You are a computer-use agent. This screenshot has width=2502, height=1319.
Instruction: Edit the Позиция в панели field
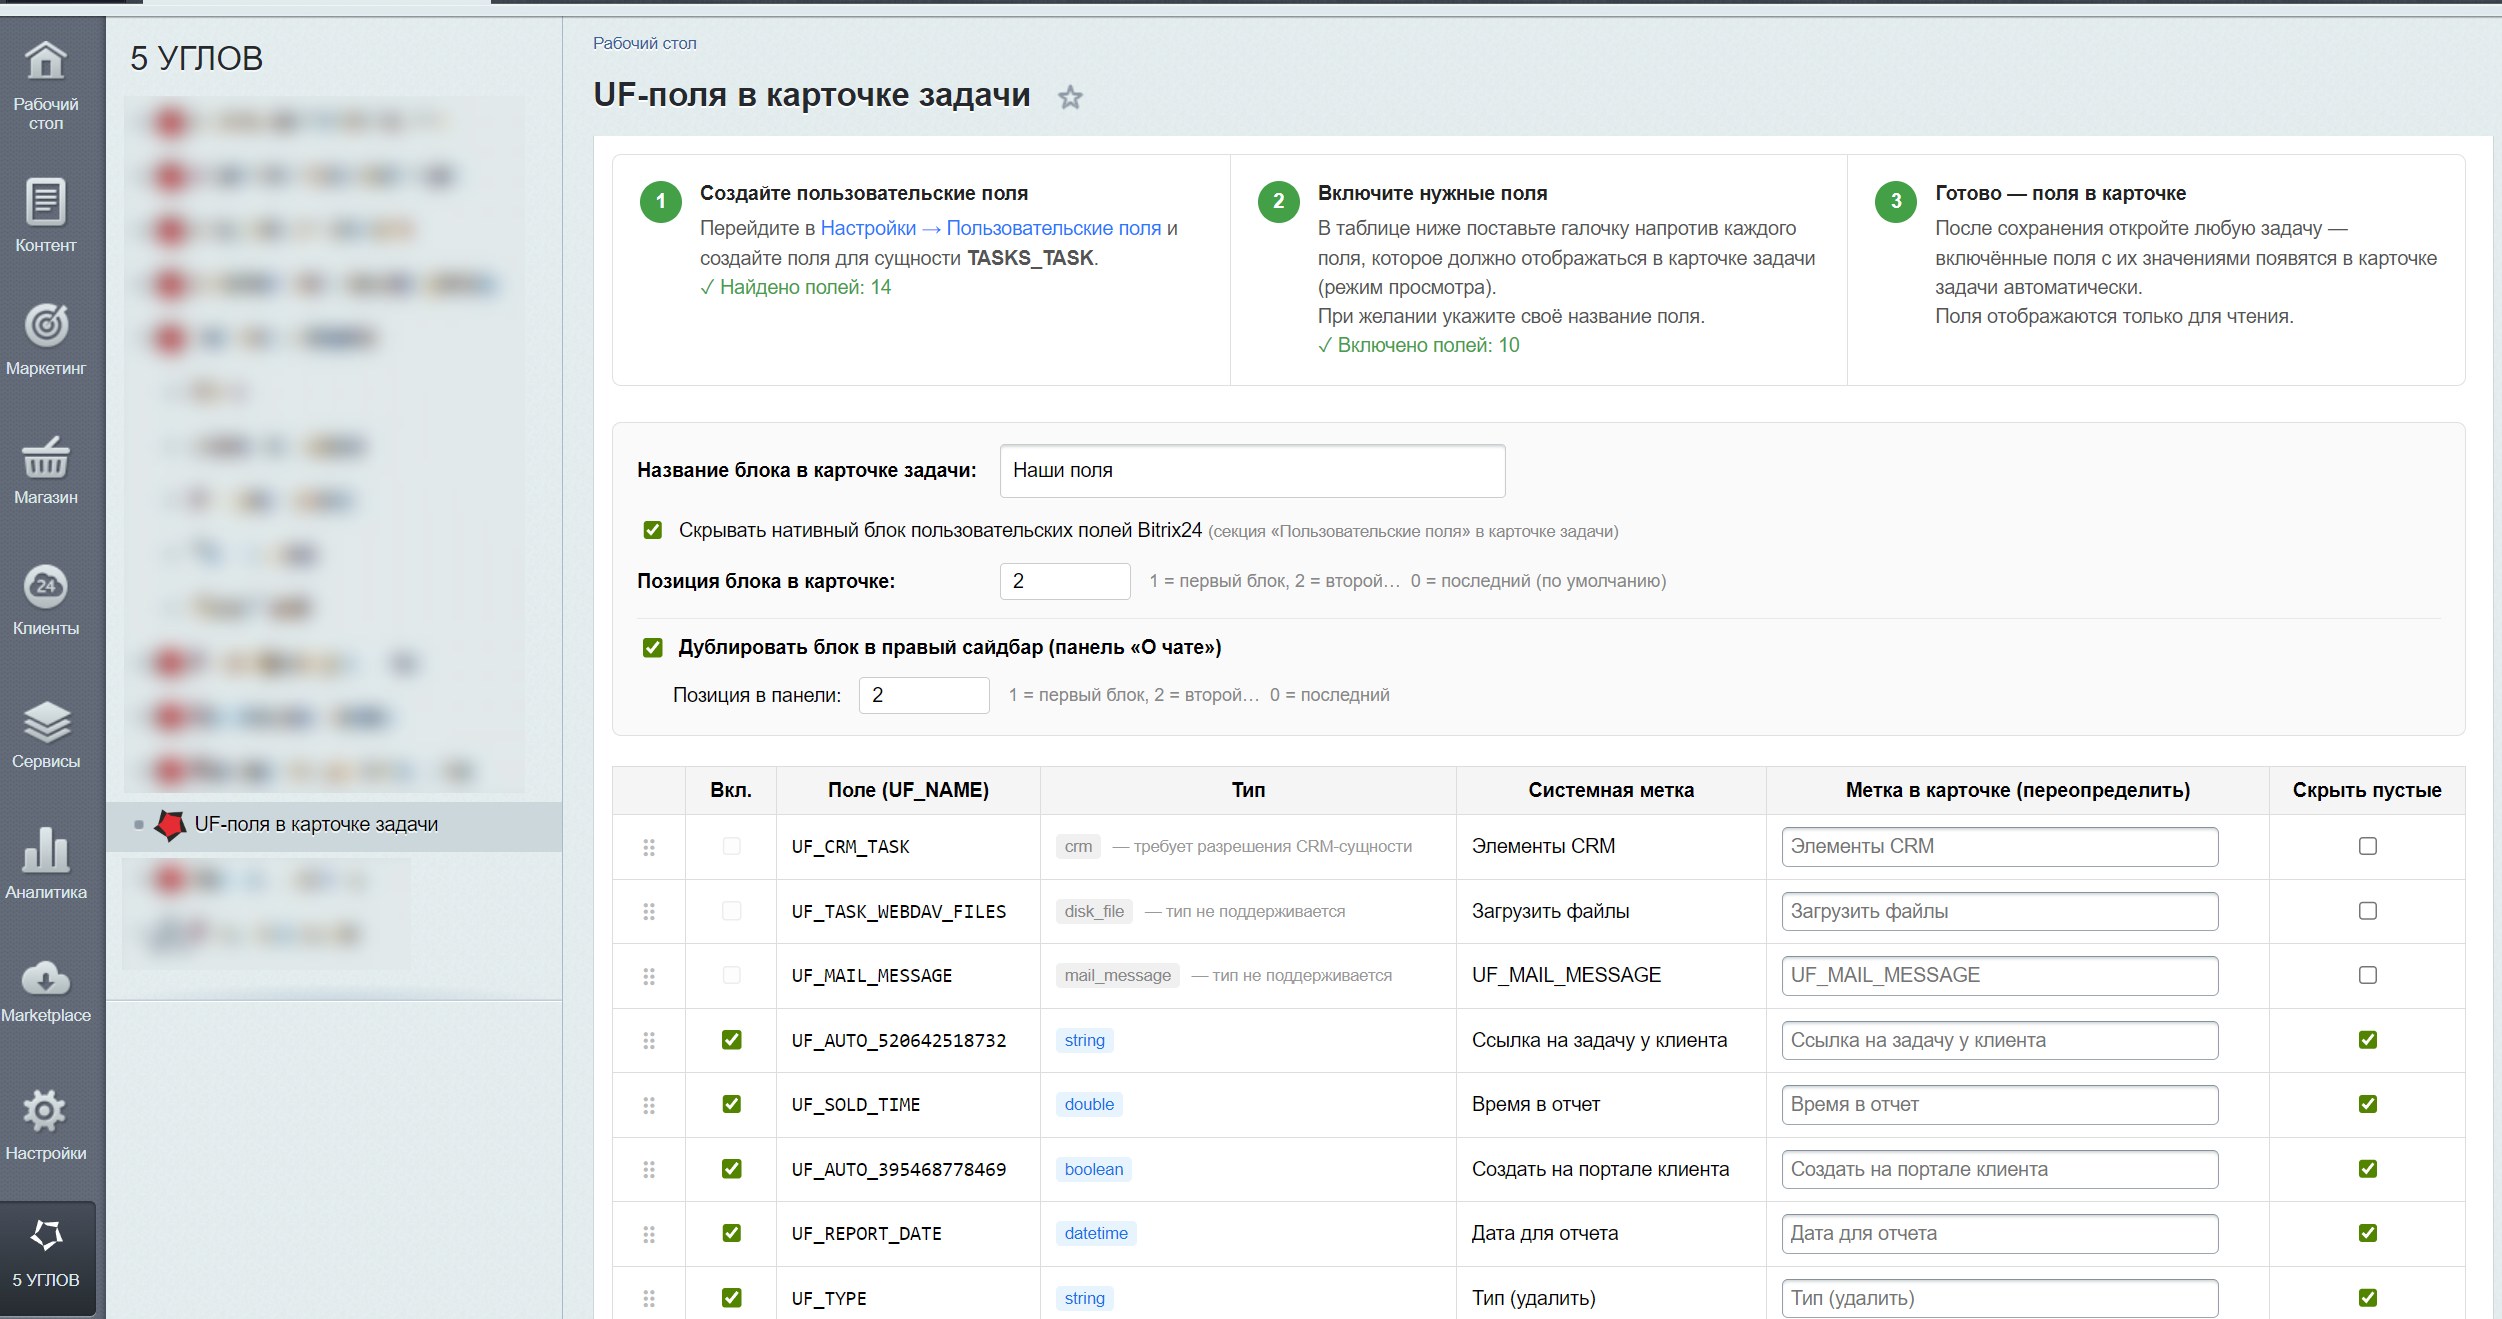click(924, 695)
